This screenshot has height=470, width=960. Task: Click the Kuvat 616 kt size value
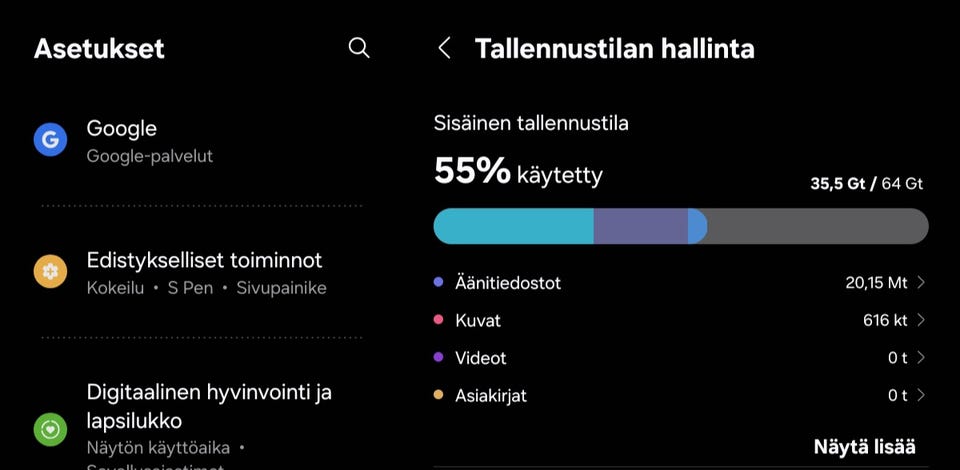885,321
